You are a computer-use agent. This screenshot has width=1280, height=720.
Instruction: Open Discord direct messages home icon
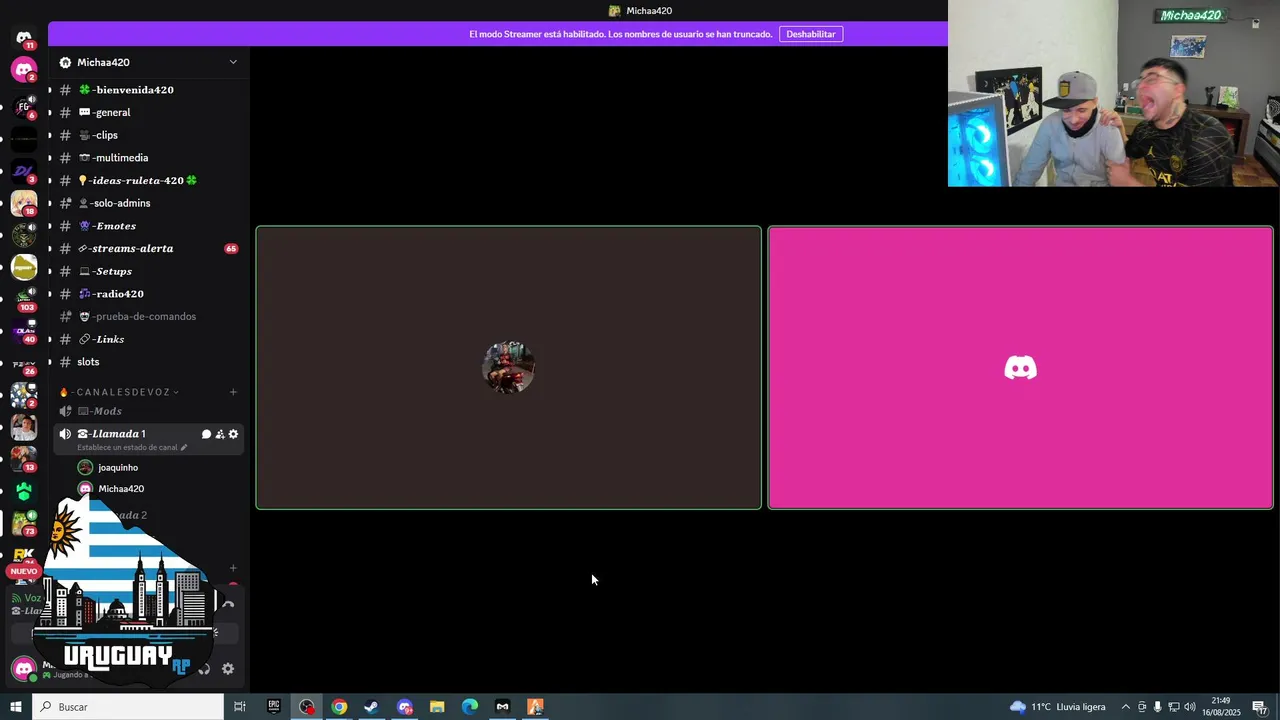24,38
